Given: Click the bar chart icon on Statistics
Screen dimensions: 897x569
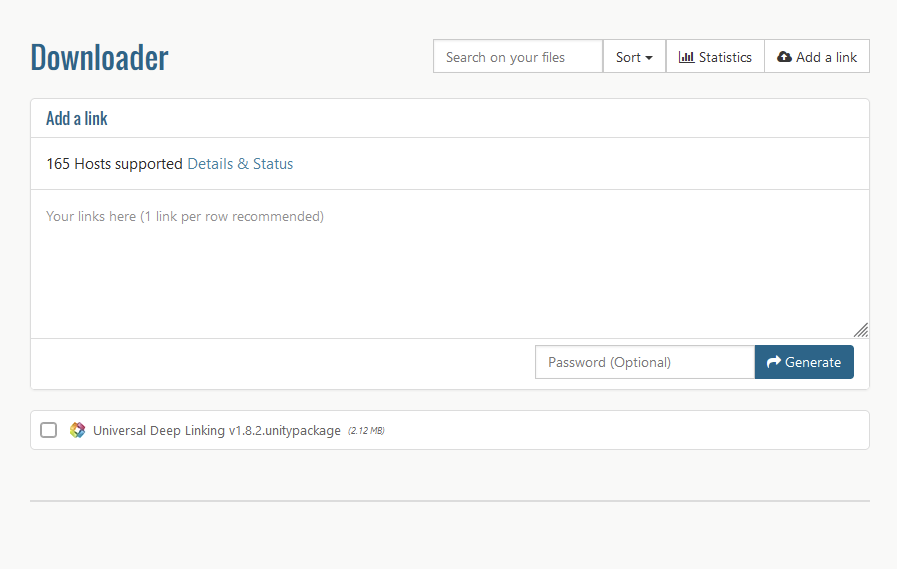Looking at the screenshot, I should (x=686, y=57).
